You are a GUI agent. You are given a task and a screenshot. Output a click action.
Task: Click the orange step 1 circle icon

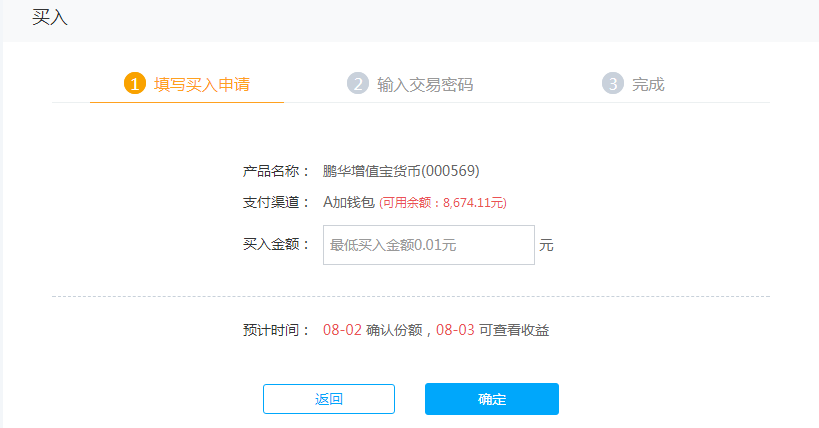[135, 84]
